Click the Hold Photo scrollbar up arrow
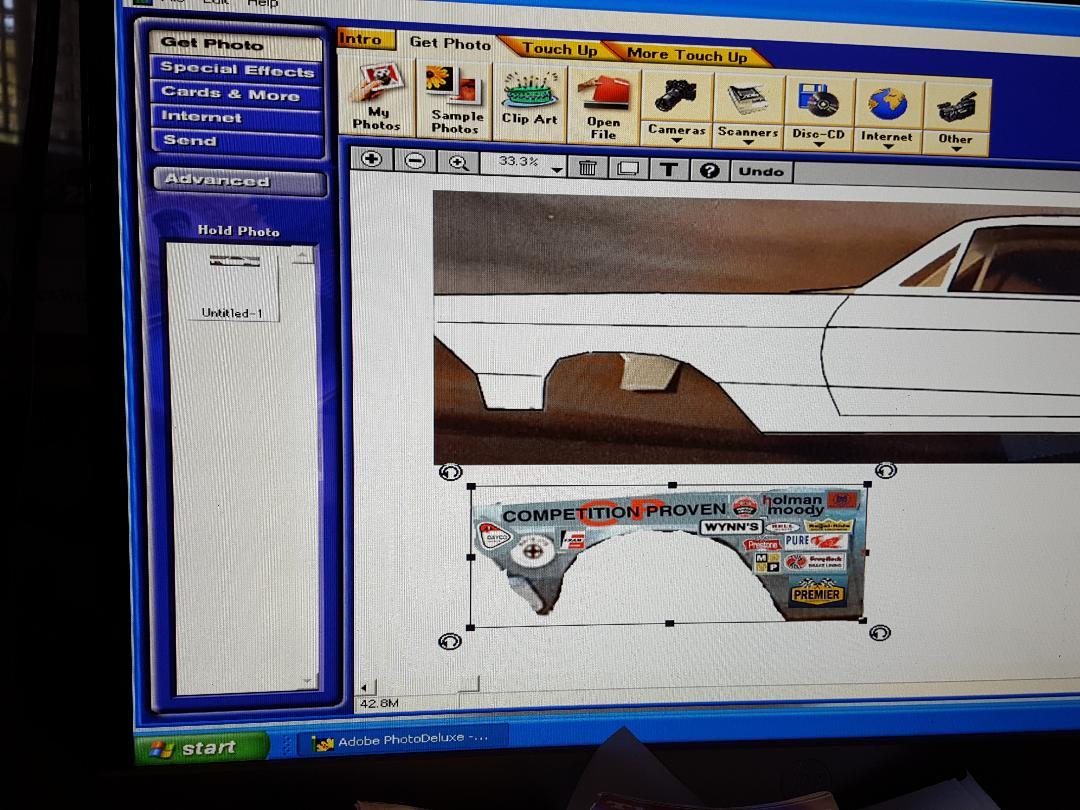 point(302,256)
